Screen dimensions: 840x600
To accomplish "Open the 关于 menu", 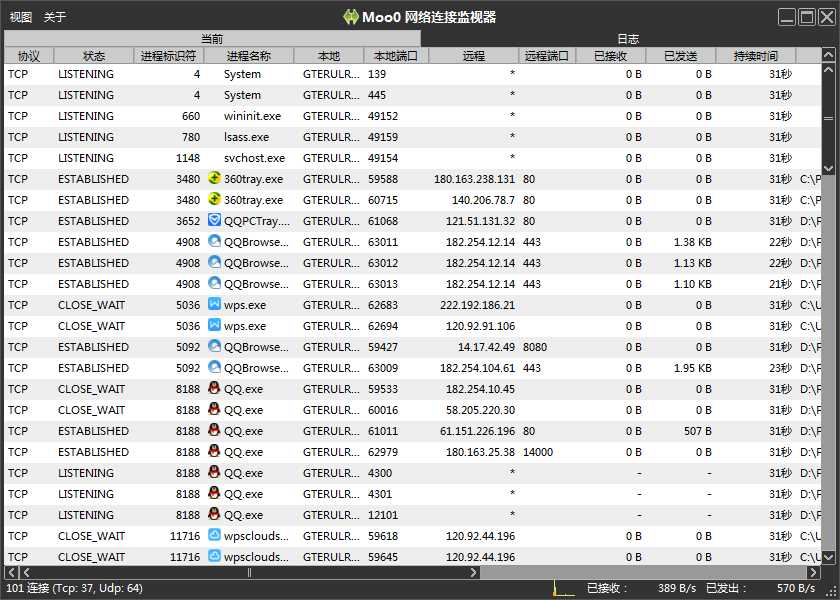I will (55, 17).
